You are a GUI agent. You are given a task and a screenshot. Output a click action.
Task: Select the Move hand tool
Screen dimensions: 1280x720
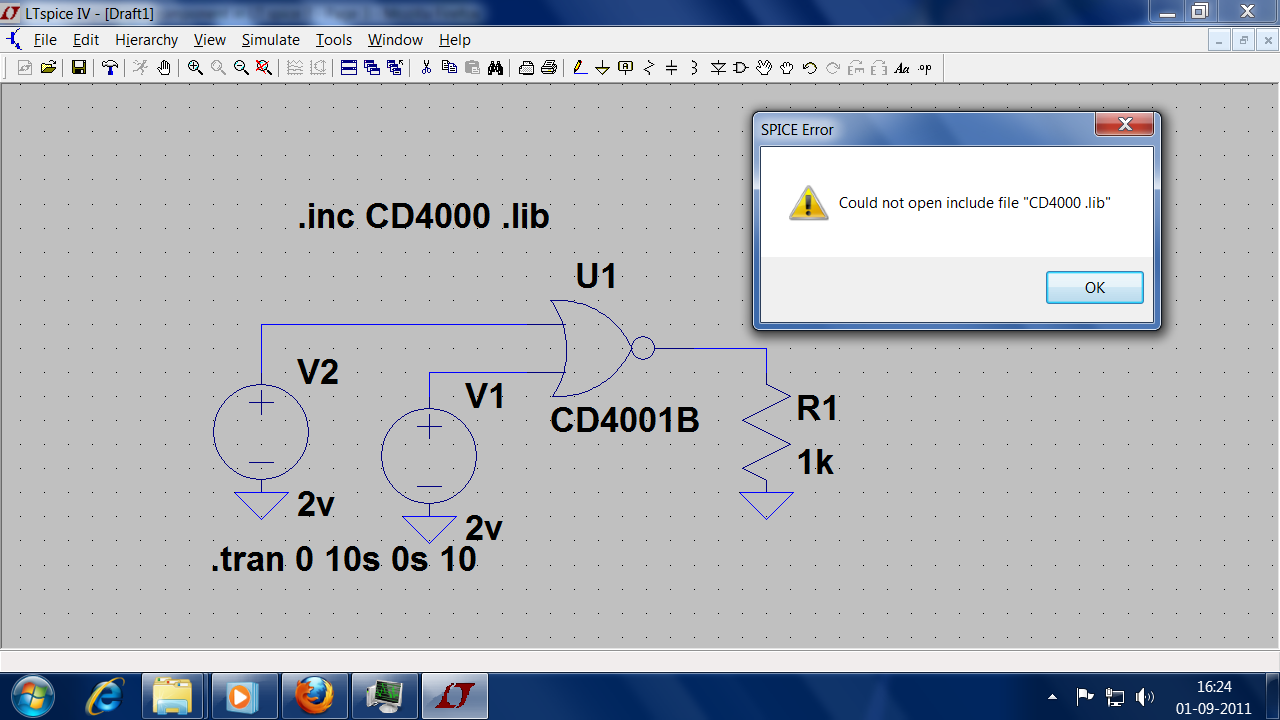(x=764, y=68)
